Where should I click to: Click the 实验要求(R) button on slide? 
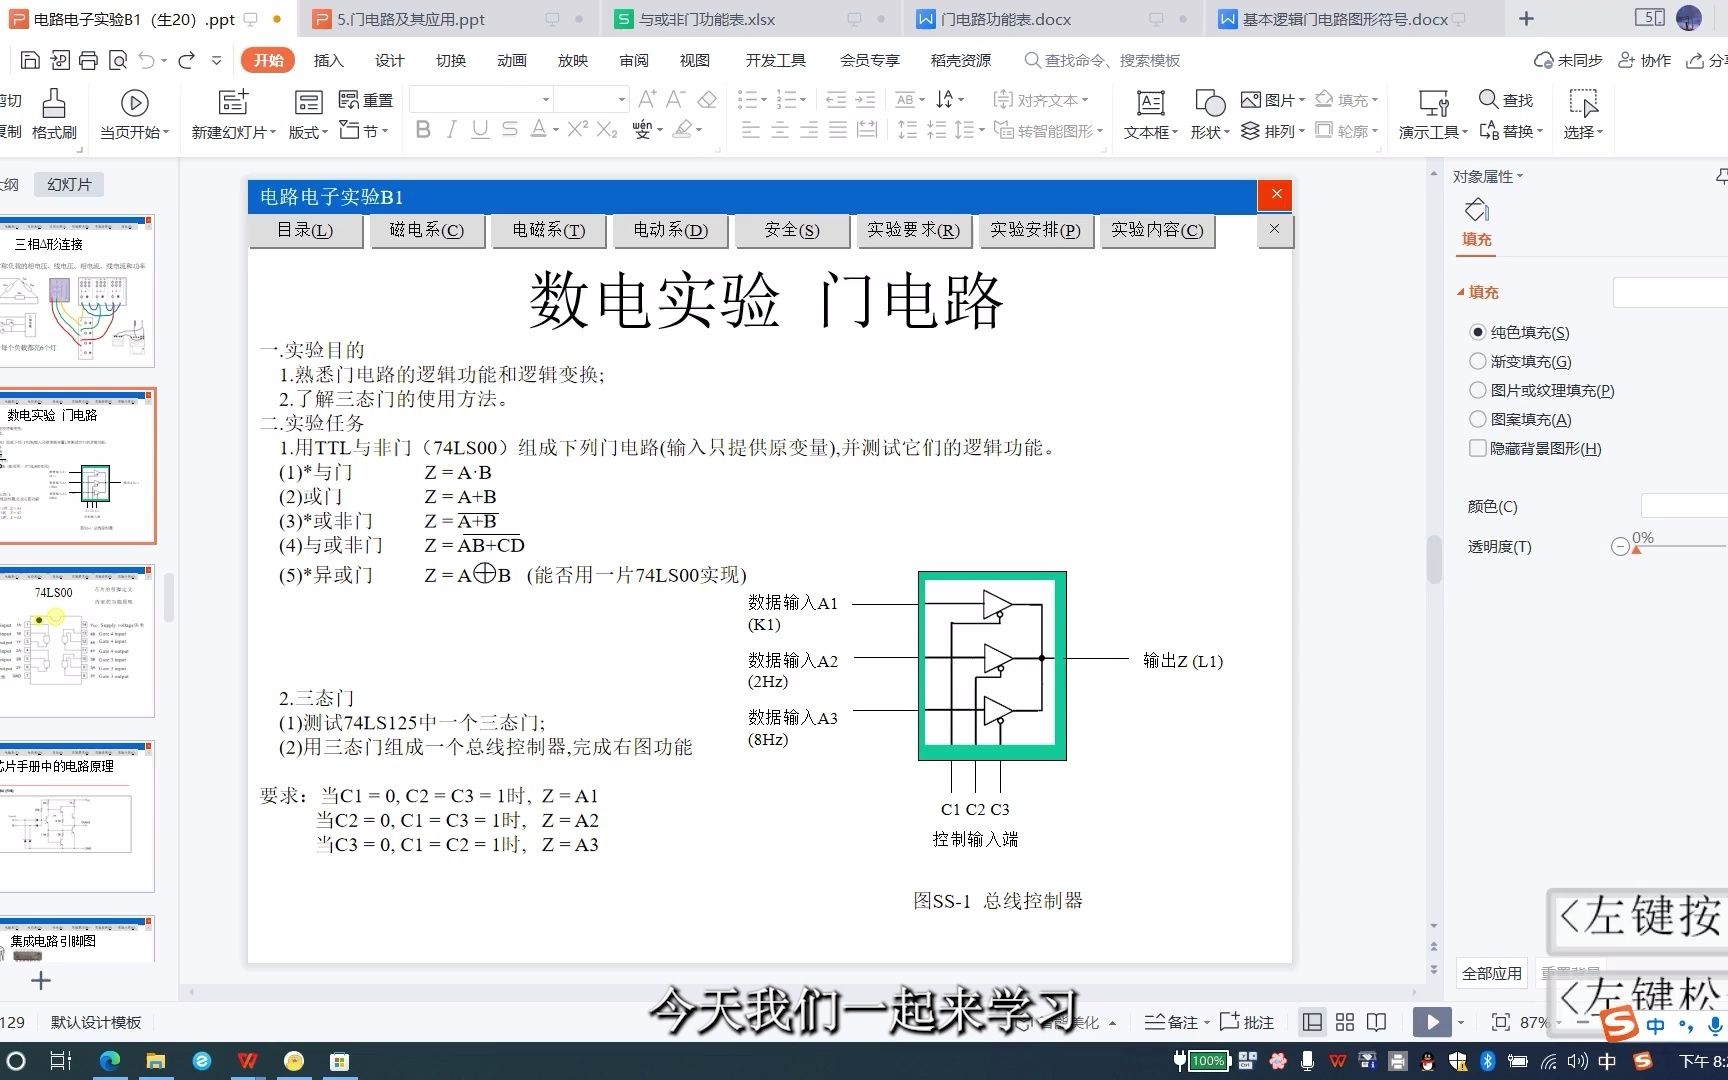pyautogui.click(x=913, y=230)
